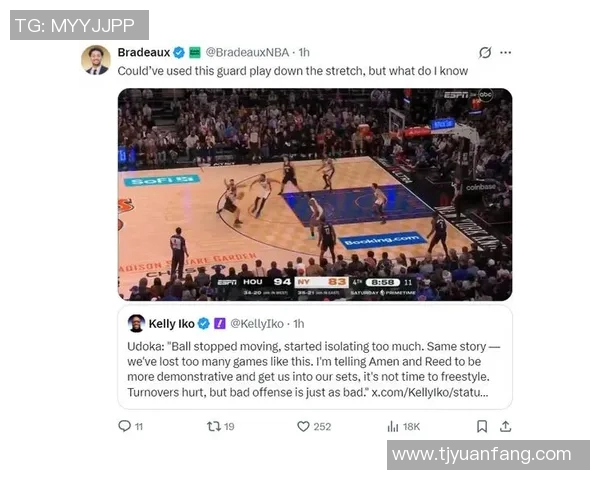Reply using the comment icon with 11
This screenshot has width=600, height=480.
pos(130,426)
